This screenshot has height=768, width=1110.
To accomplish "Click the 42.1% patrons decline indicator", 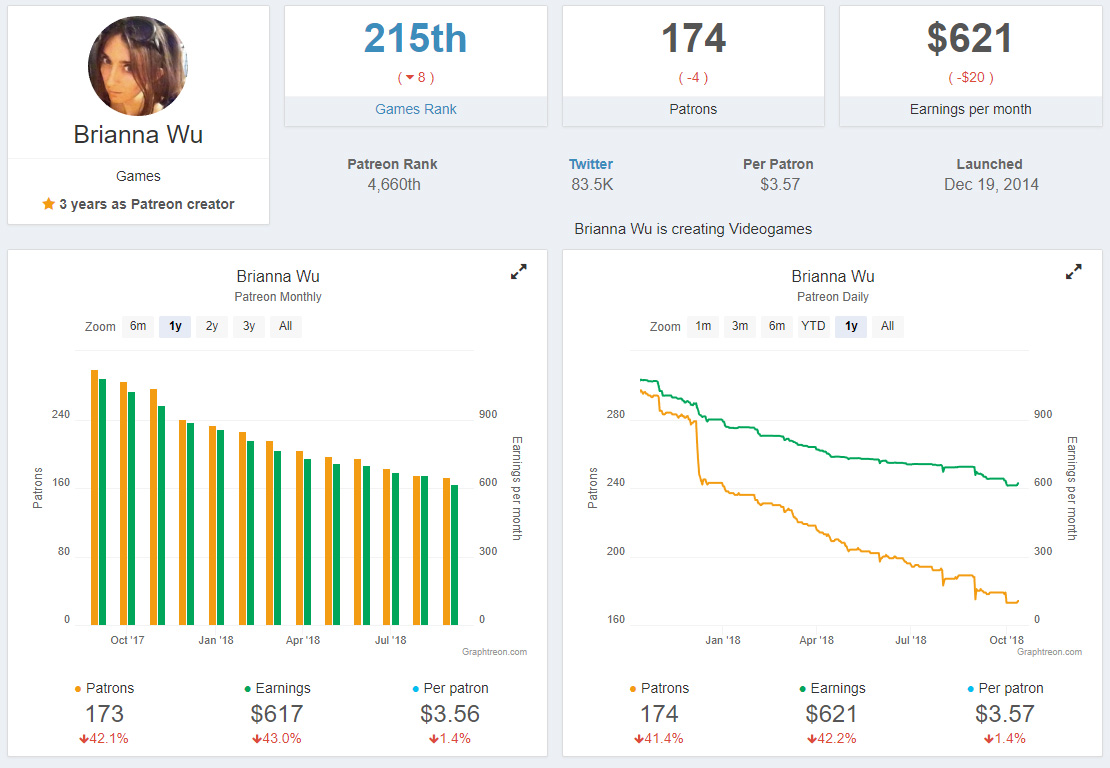I will [104, 738].
